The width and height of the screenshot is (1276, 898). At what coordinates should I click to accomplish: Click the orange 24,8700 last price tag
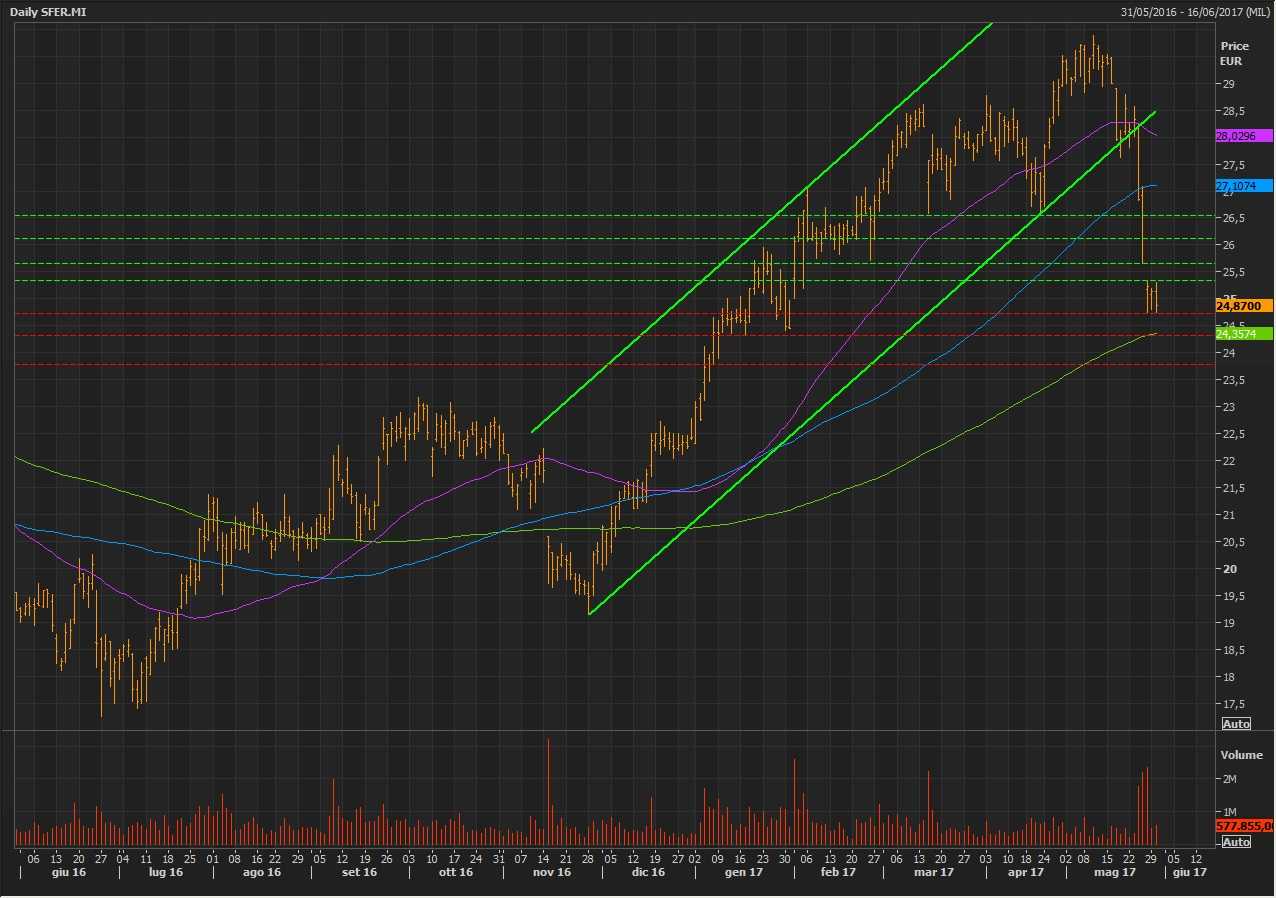pyautogui.click(x=1243, y=305)
